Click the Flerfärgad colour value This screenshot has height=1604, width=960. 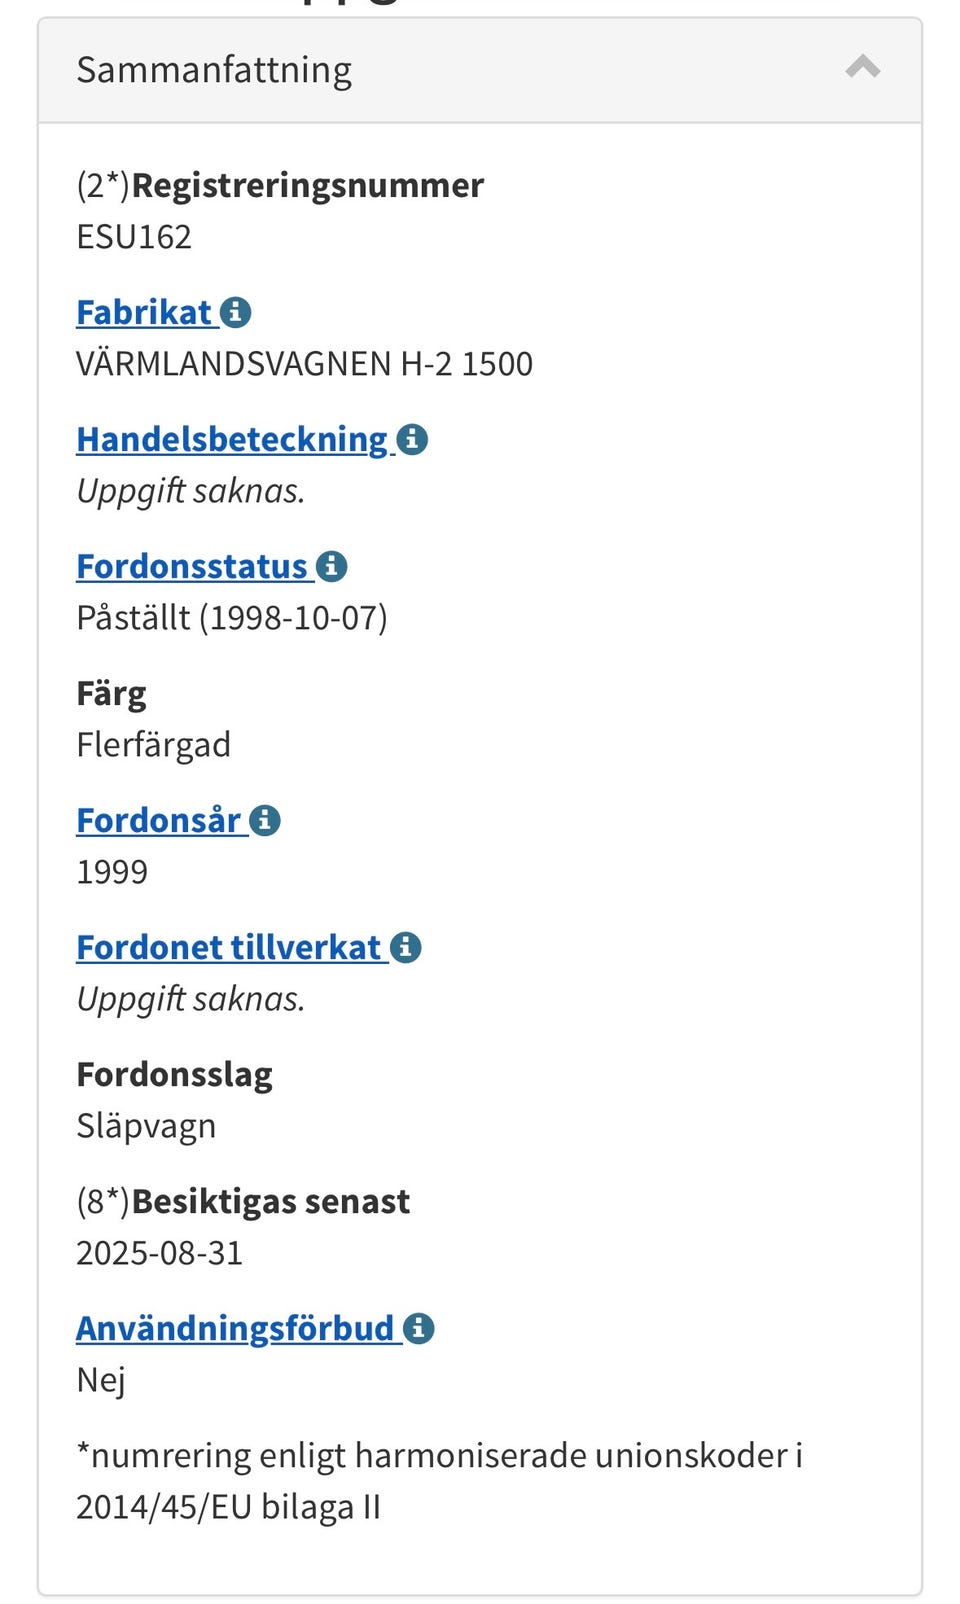tap(154, 745)
